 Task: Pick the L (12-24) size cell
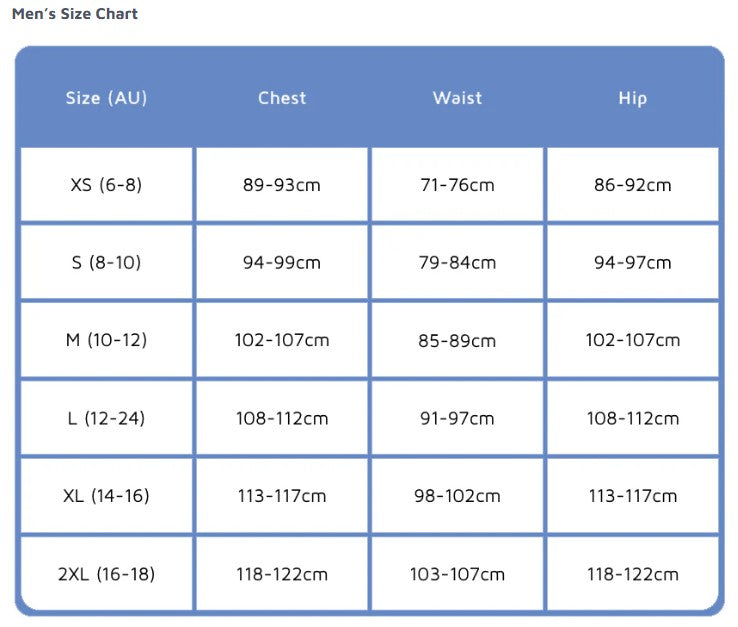tap(106, 418)
